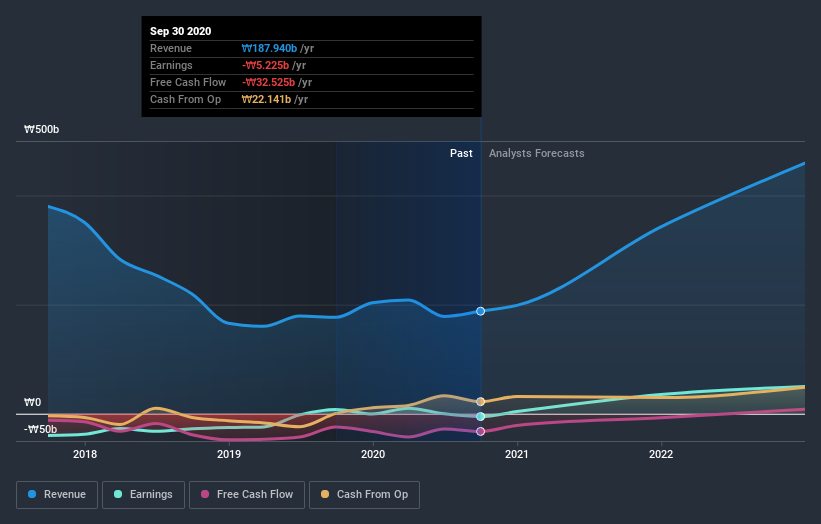Viewport: 821px width, 524px height.
Task: Toggle the Revenue legend button
Action: (57, 495)
